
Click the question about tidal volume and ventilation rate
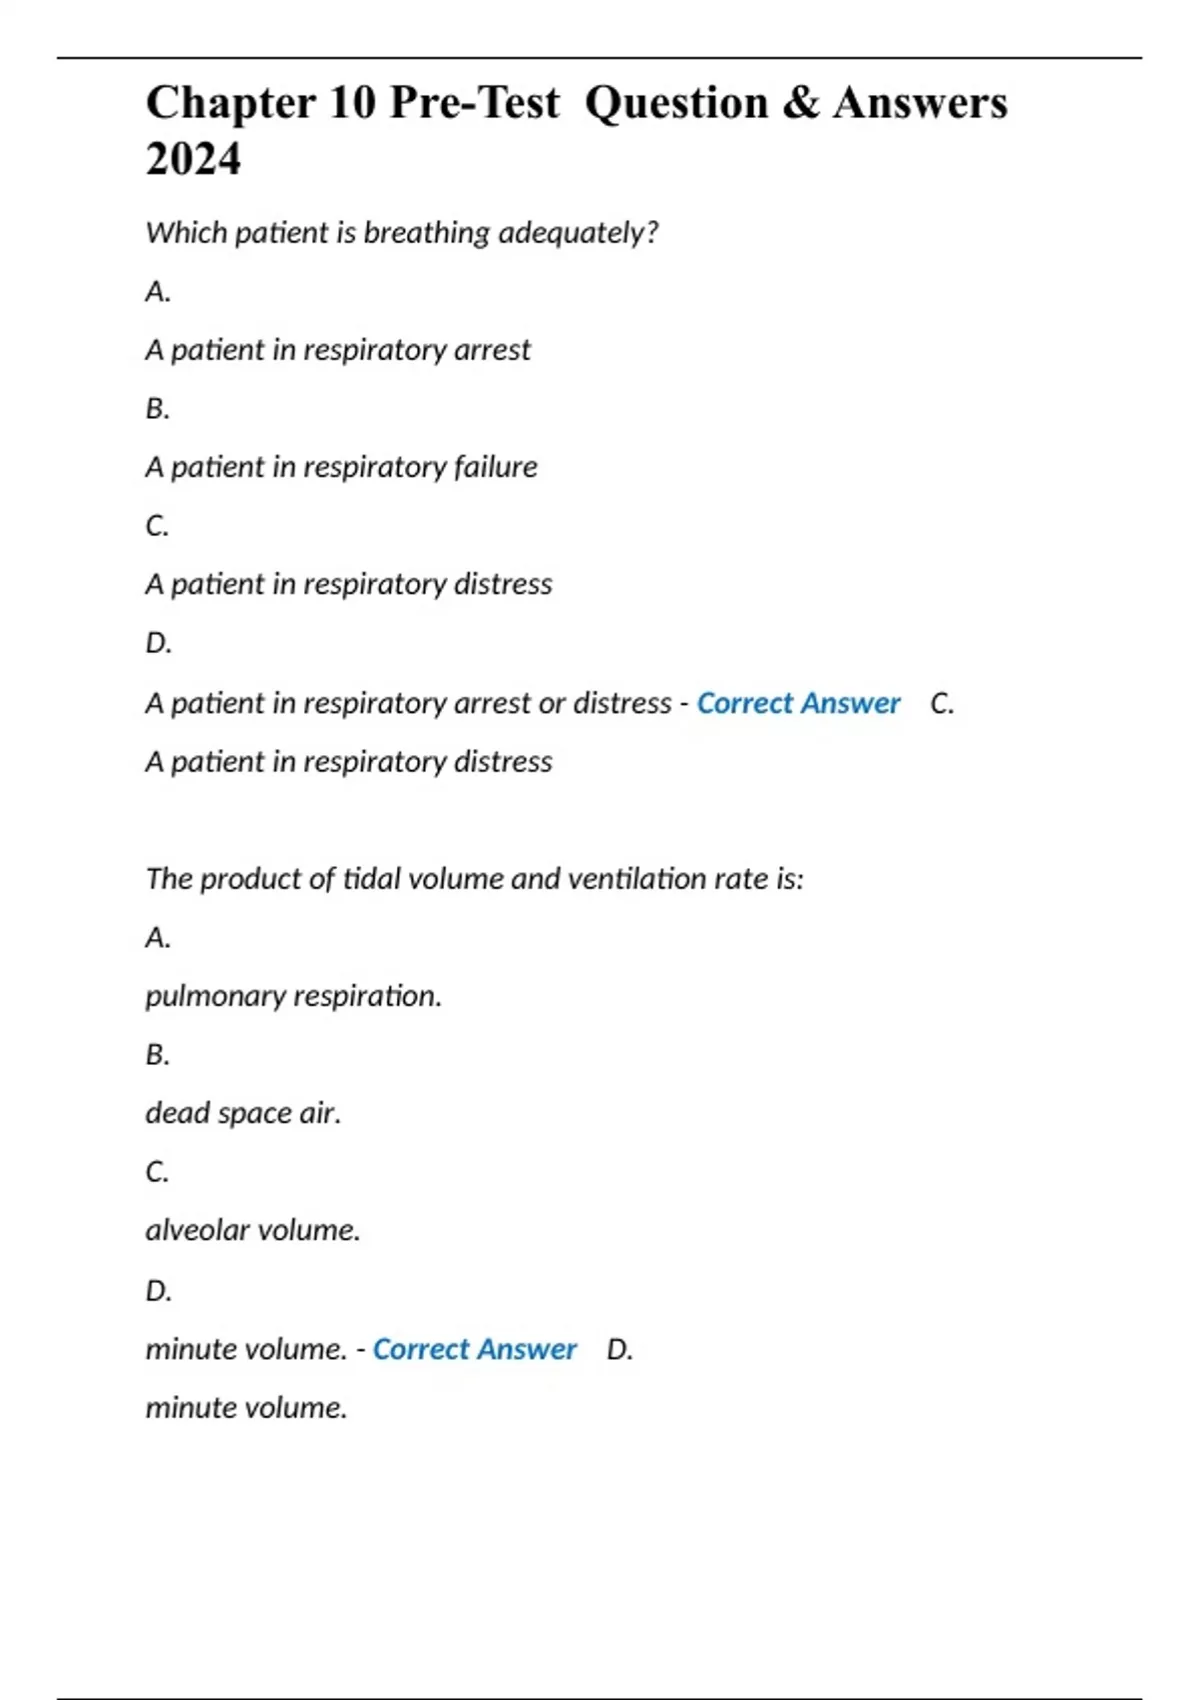pyautogui.click(x=474, y=879)
